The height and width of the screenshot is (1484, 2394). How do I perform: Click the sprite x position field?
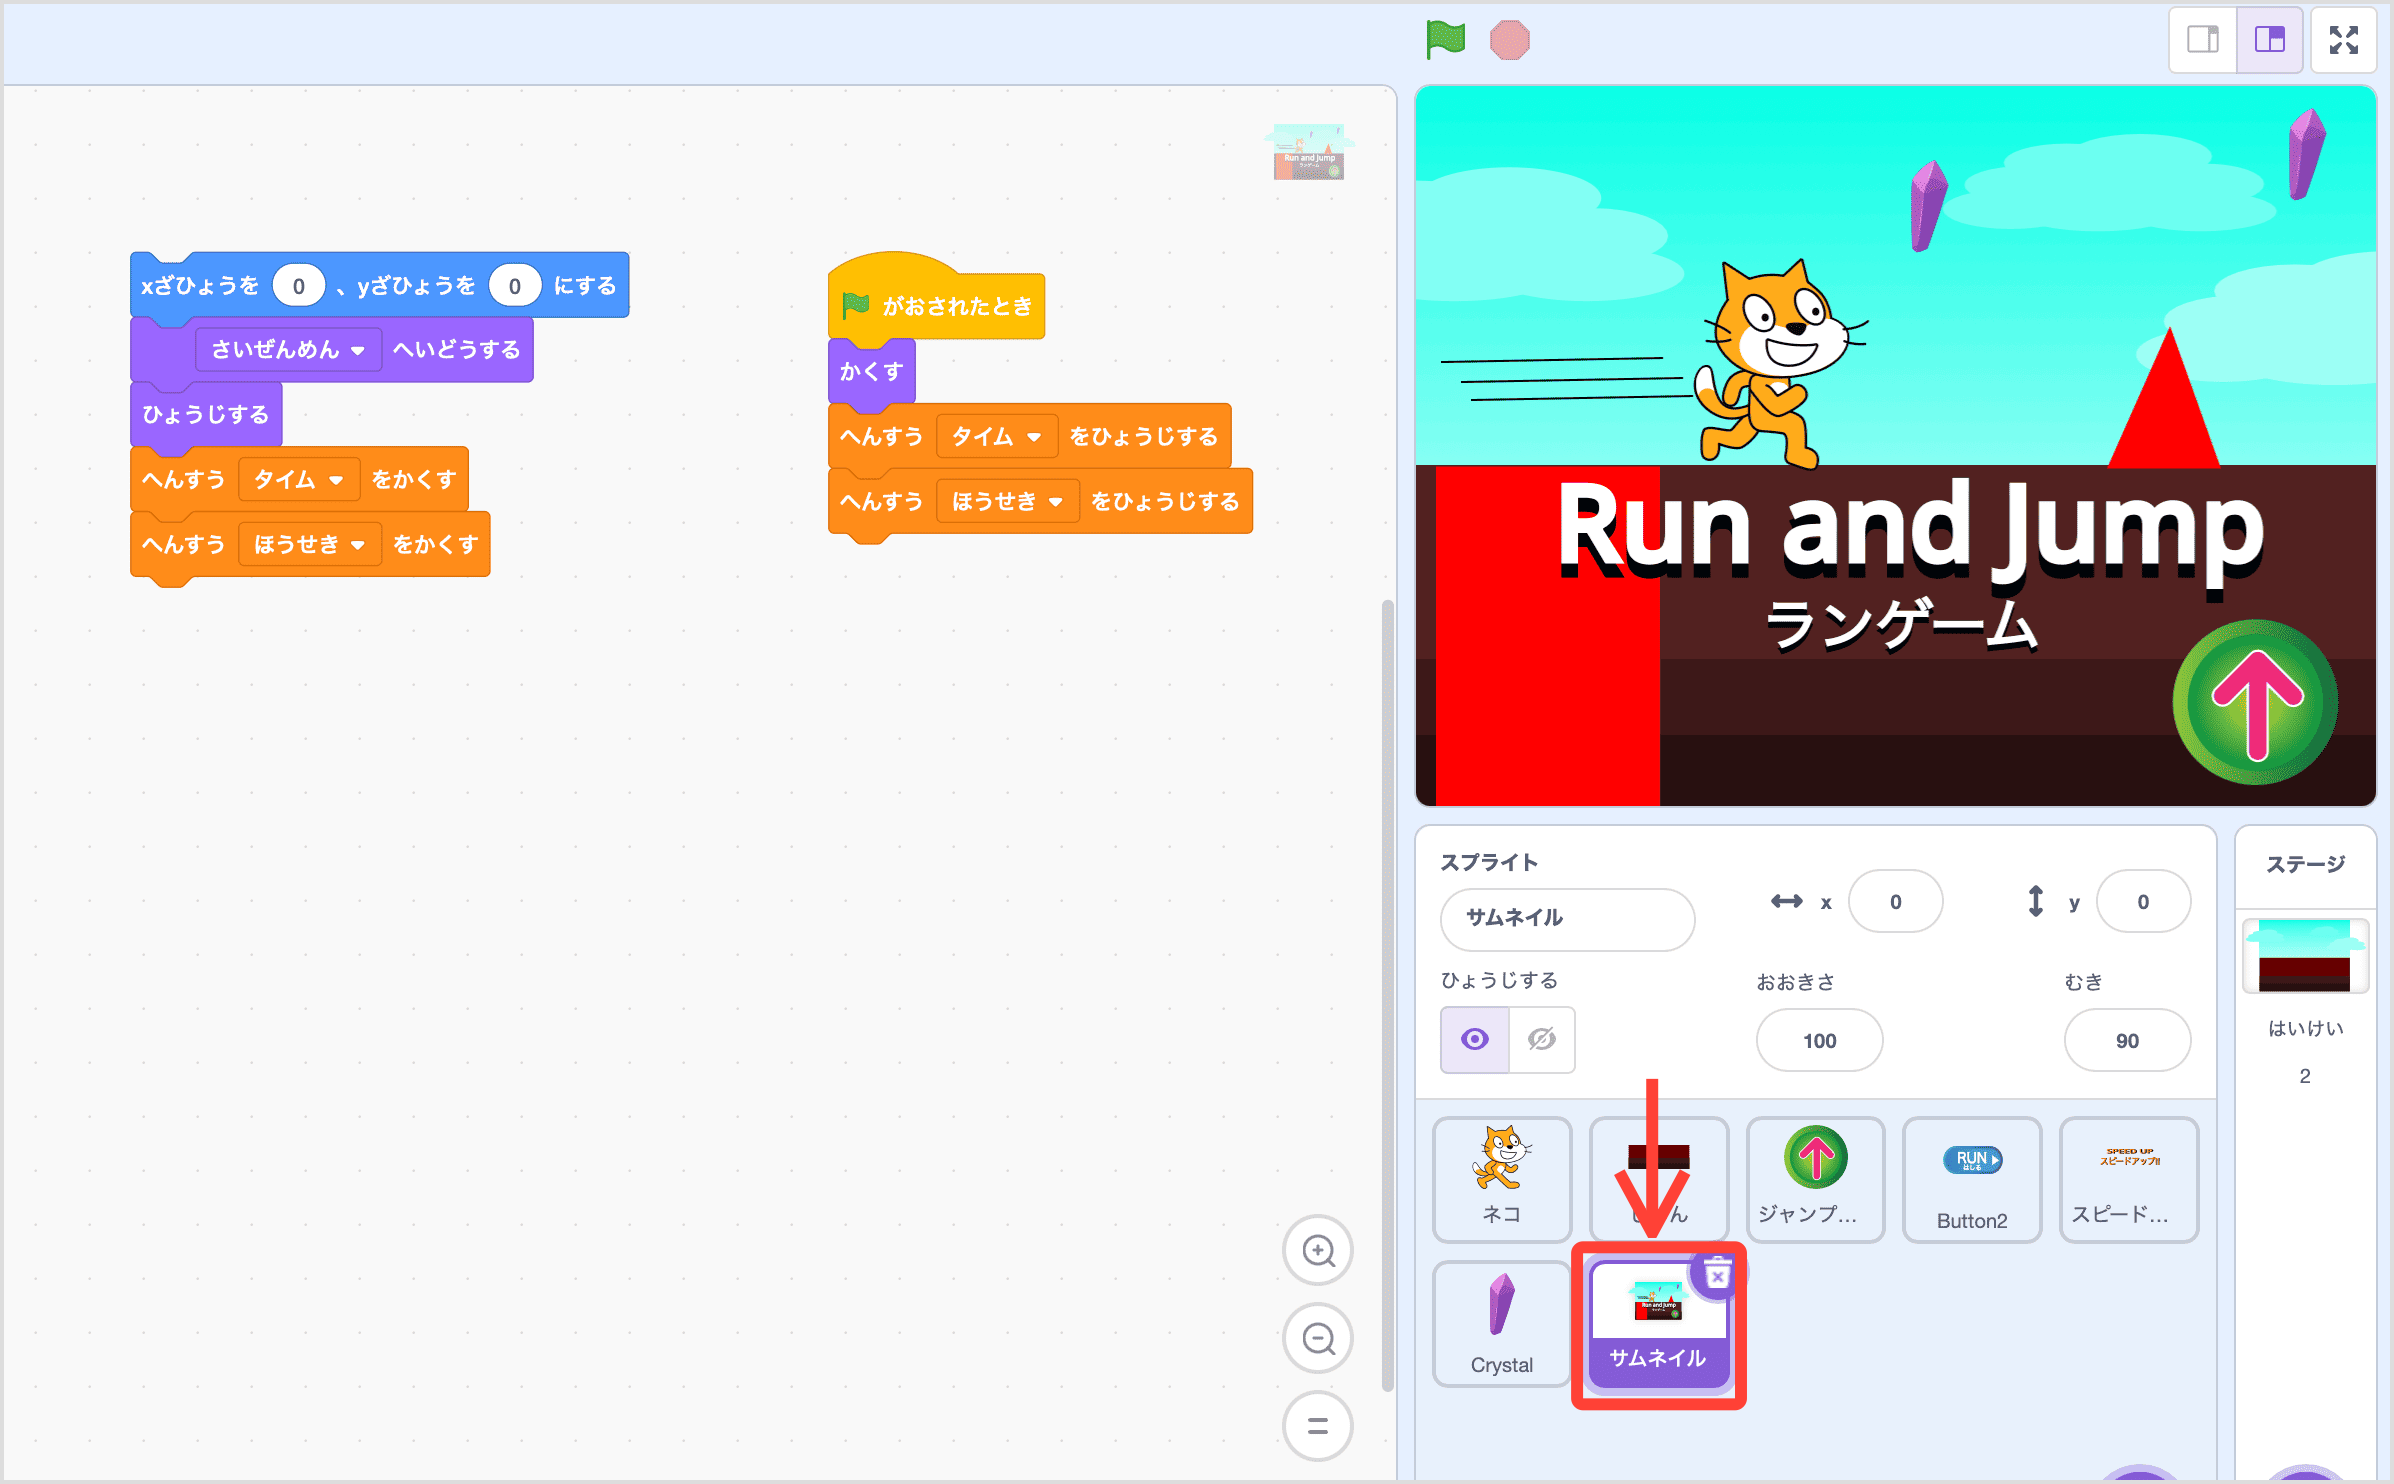coord(1895,902)
